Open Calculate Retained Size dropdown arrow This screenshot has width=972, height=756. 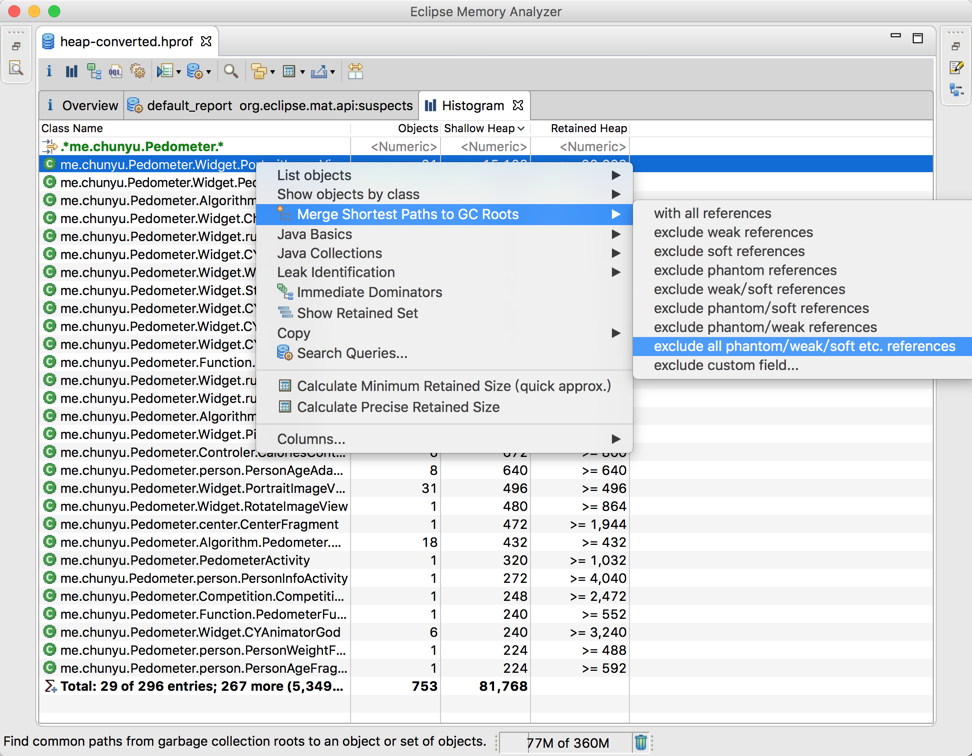pos(303,72)
